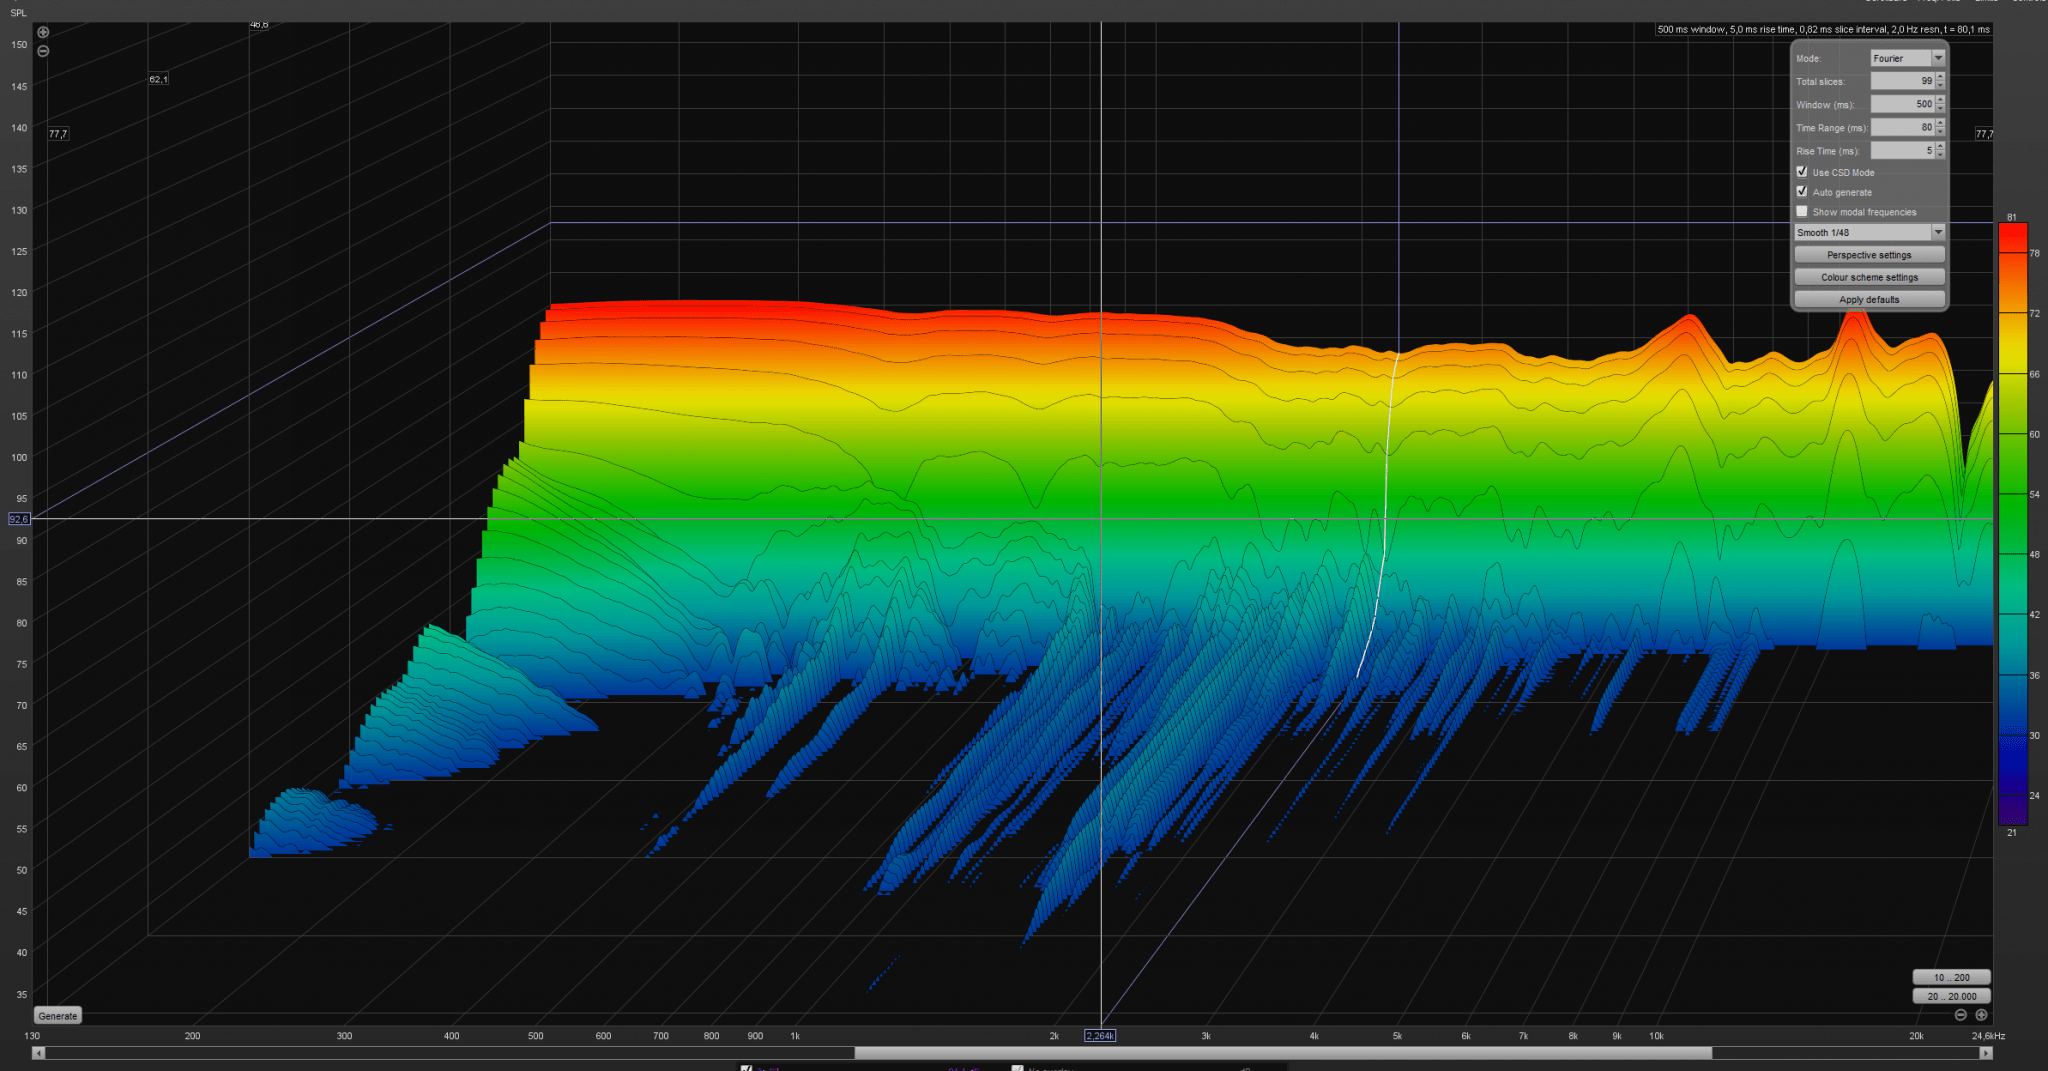This screenshot has width=2048, height=1071.
Task: Open Colour scheme settings
Action: point(1869,277)
